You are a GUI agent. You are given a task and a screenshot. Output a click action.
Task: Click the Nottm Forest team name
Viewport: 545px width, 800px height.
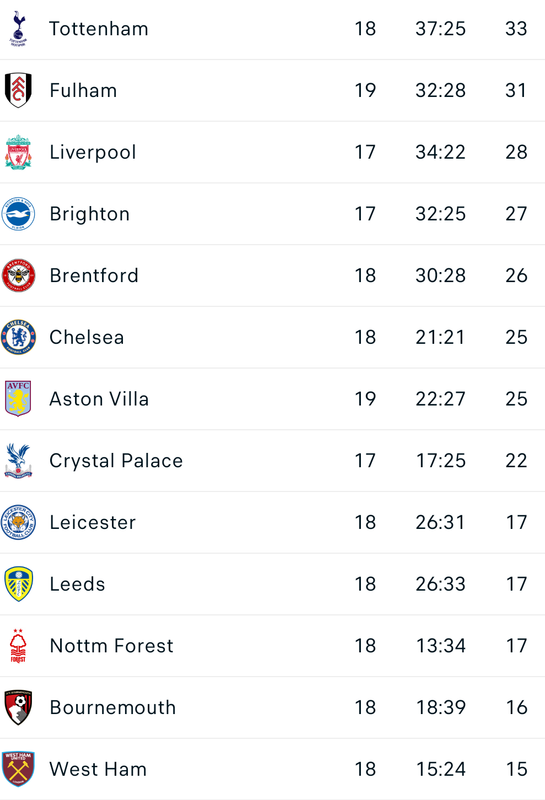pyautogui.click(x=111, y=646)
